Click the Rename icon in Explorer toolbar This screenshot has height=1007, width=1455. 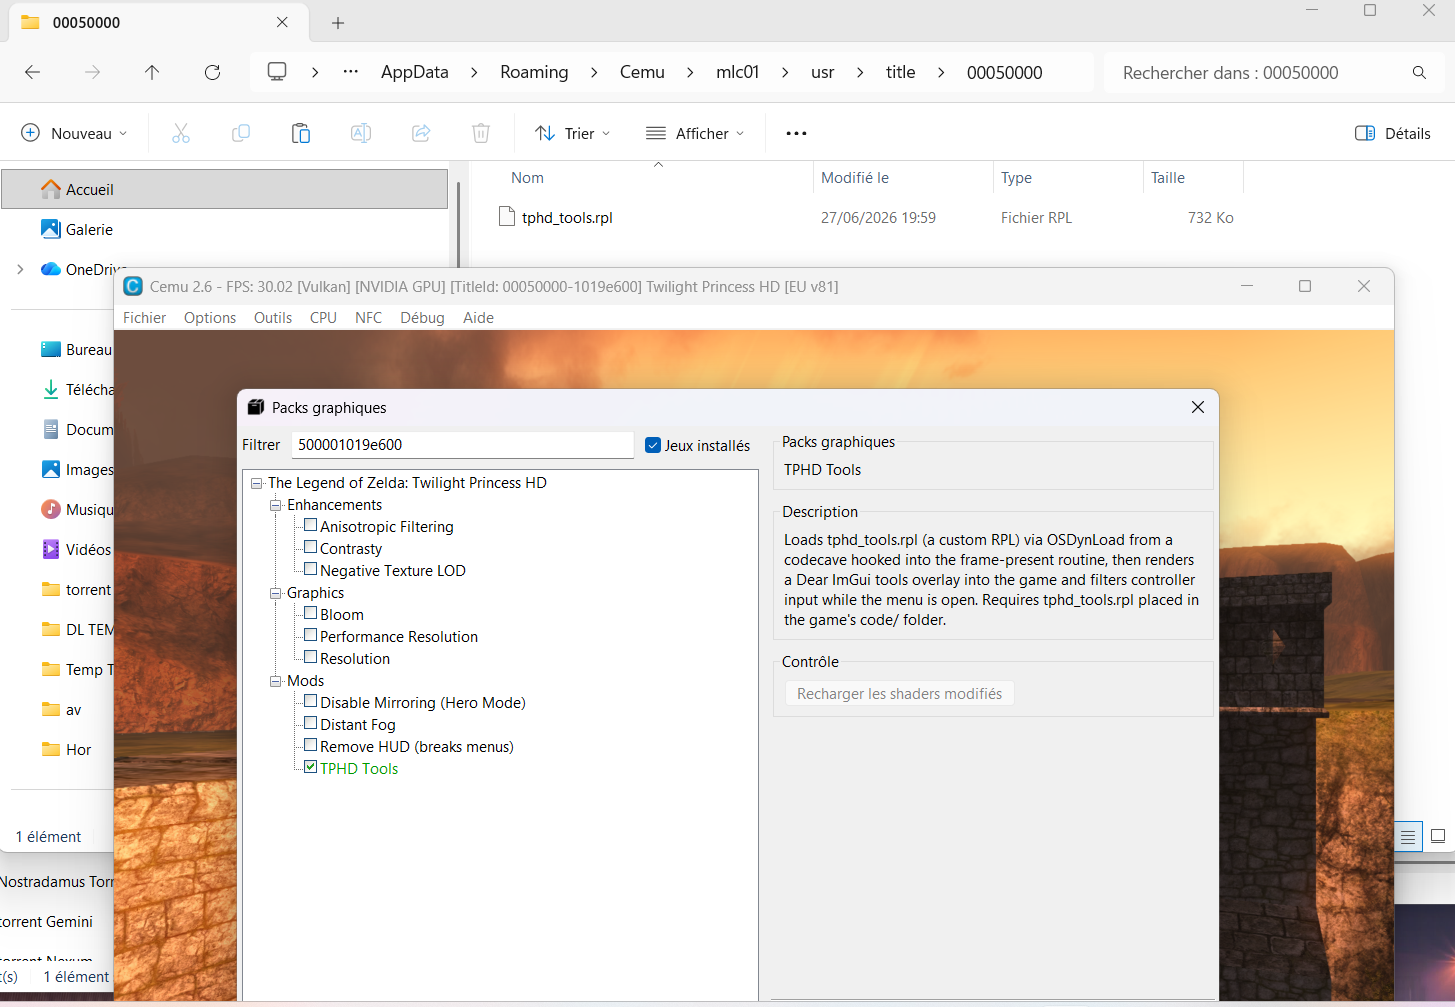click(361, 133)
